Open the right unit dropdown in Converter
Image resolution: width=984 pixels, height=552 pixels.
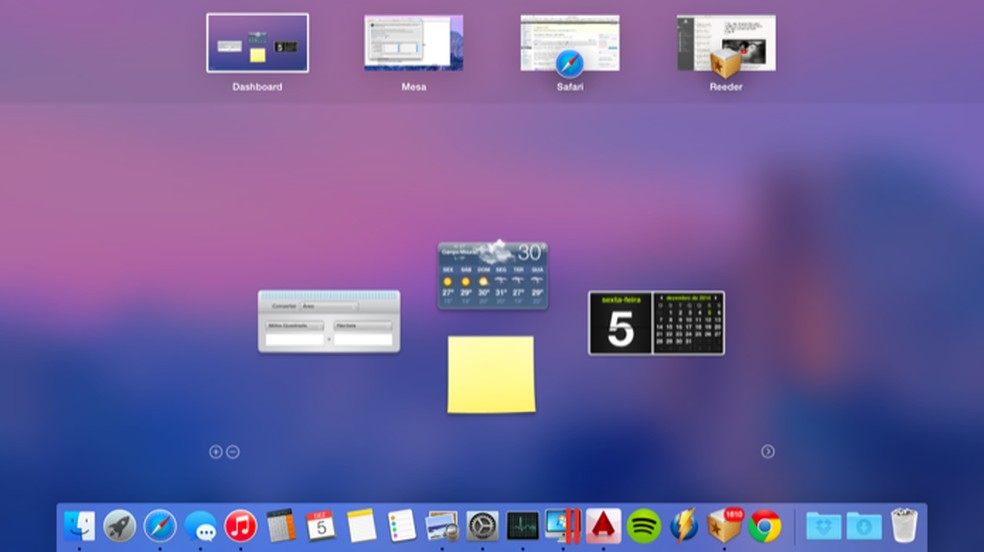point(363,326)
